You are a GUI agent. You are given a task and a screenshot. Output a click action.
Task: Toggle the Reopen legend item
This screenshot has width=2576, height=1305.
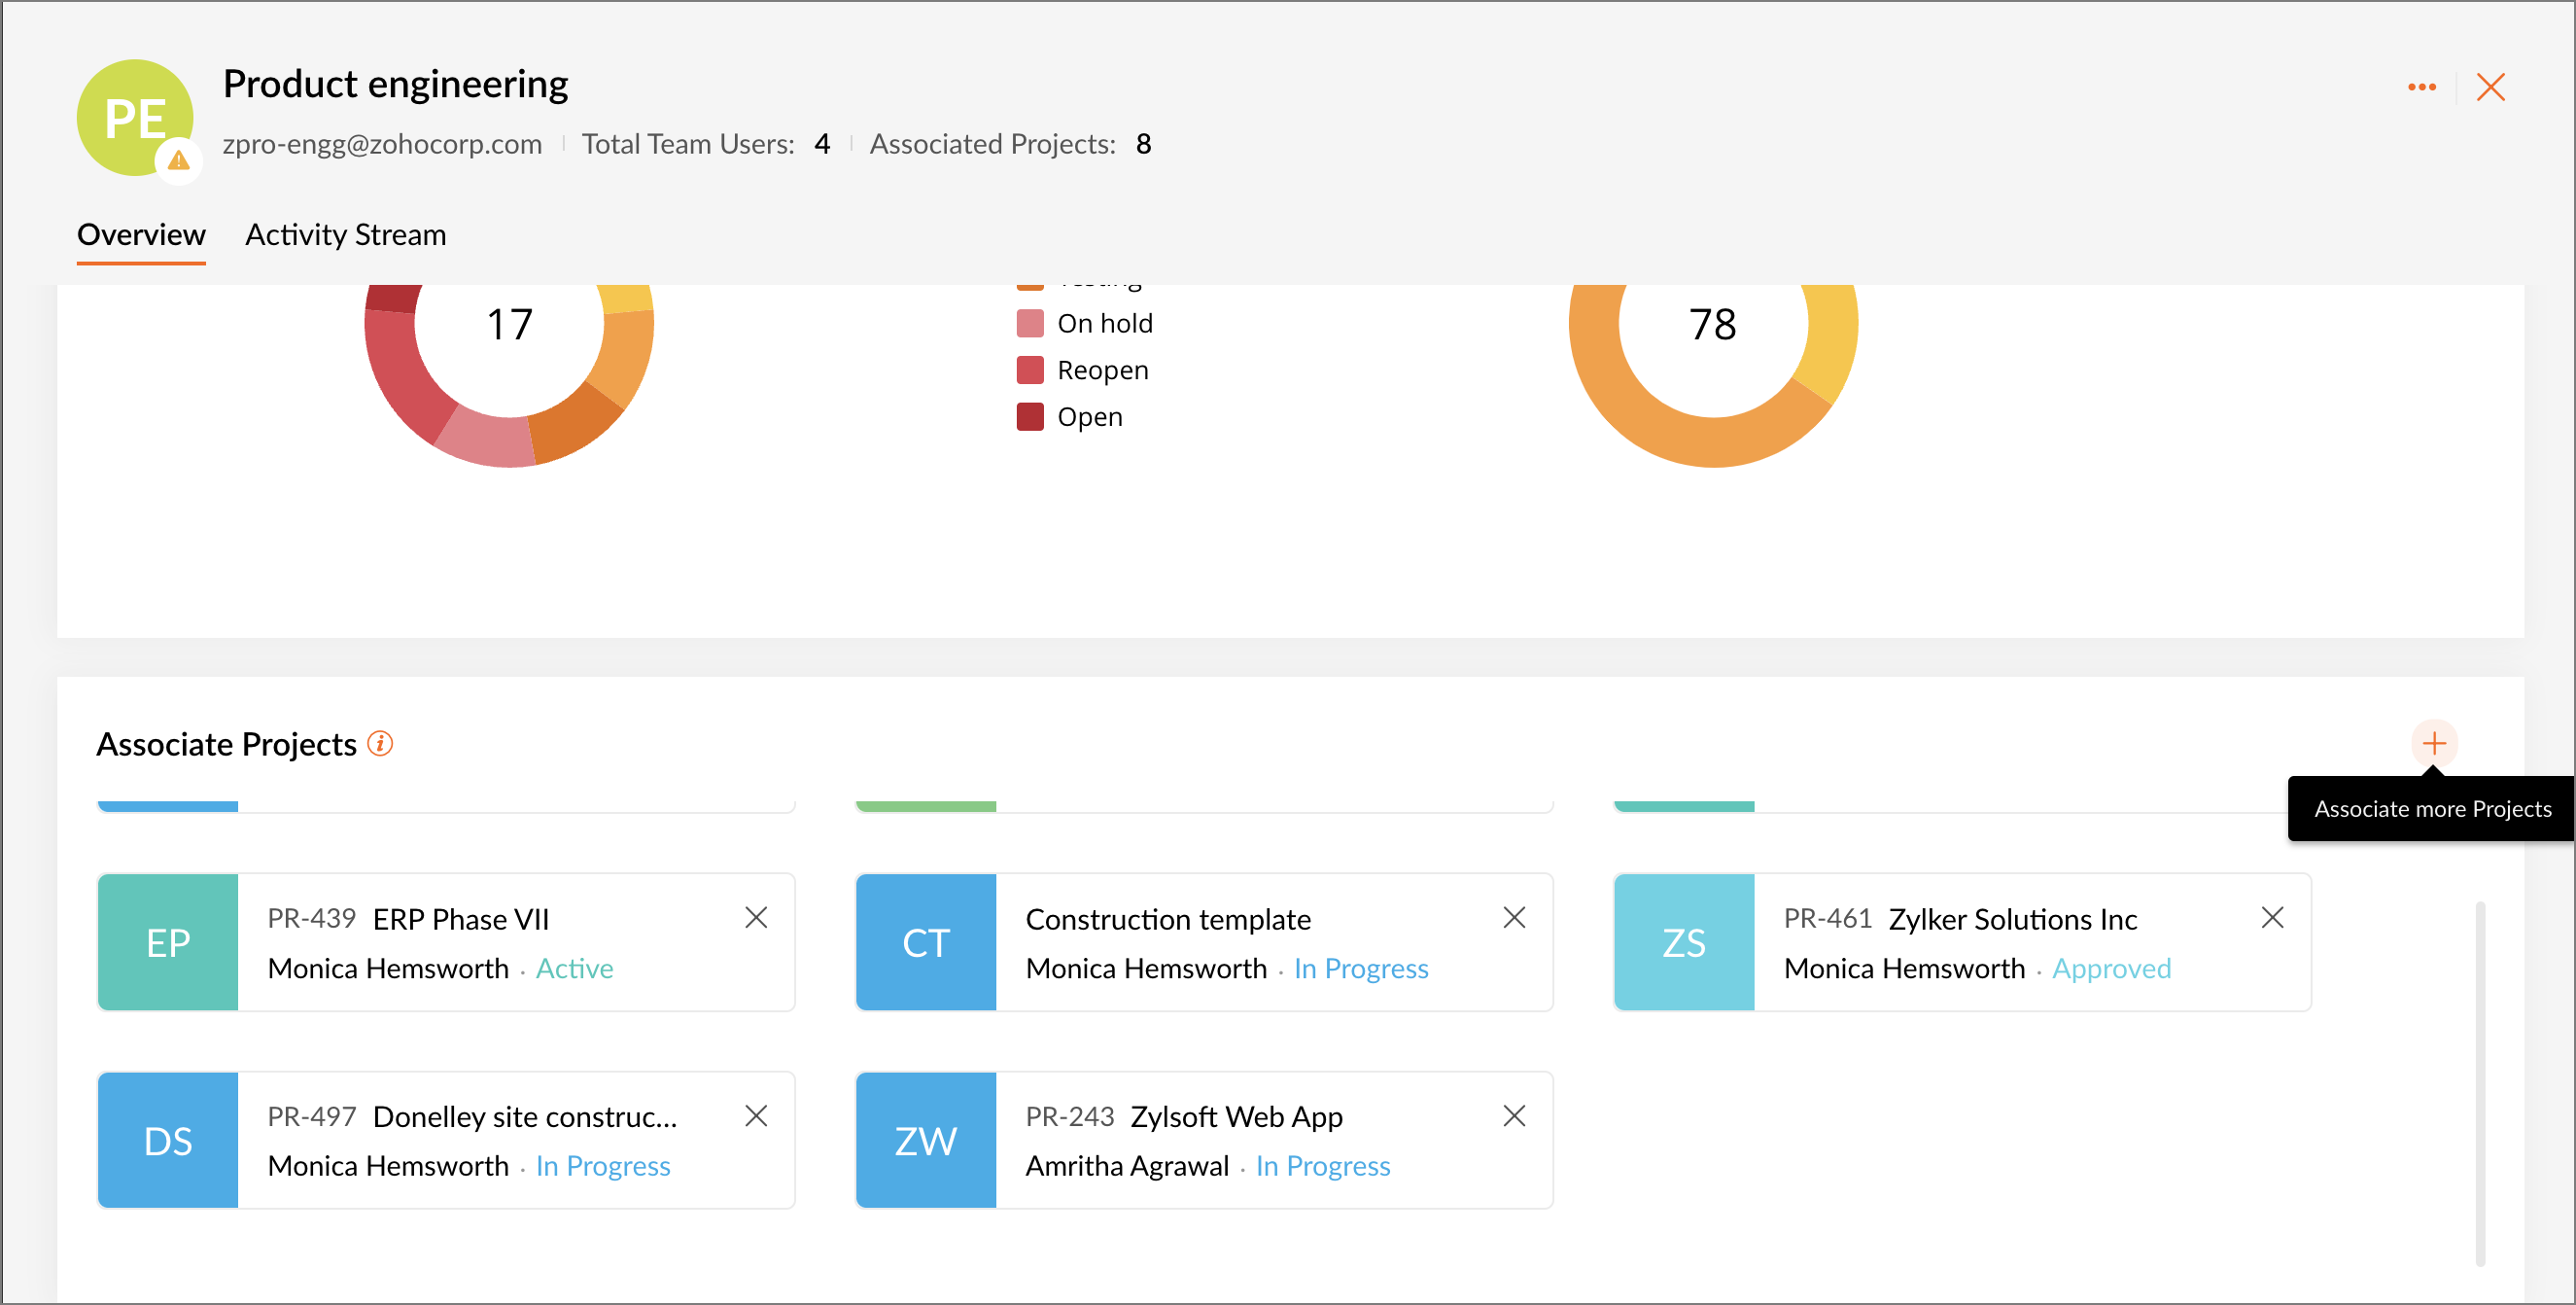[x=1102, y=370]
